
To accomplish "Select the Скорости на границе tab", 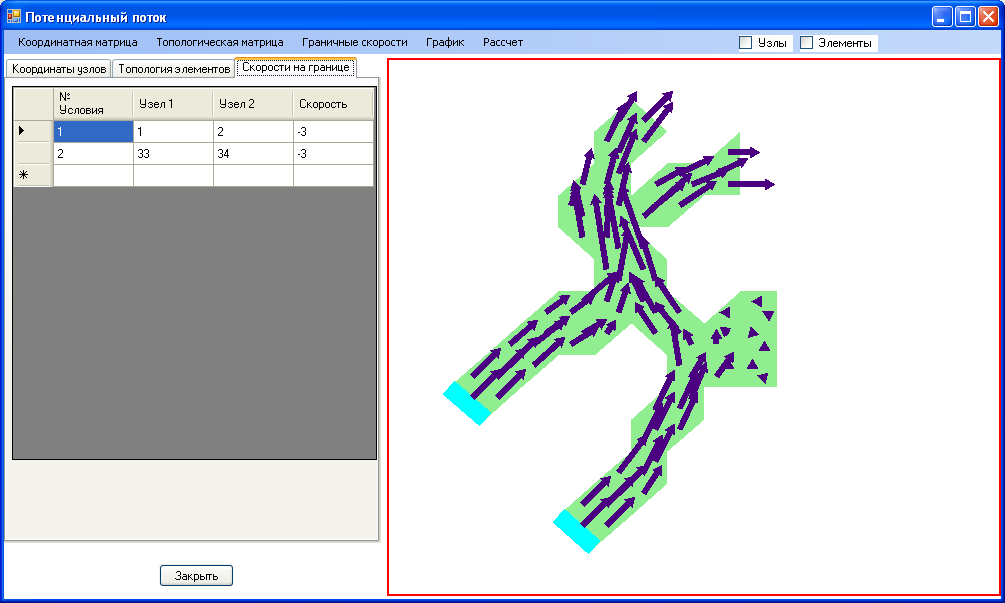I will [295, 67].
